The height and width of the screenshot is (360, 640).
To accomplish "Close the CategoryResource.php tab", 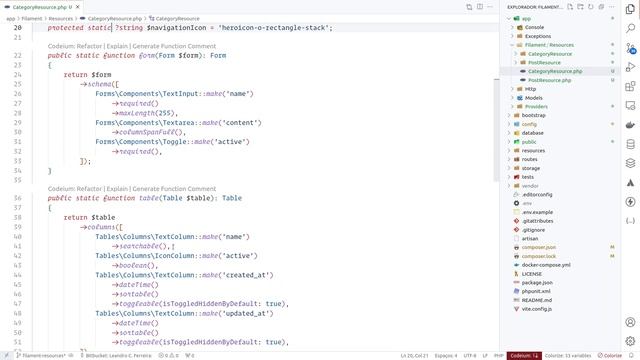I will (x=78, y=7).
